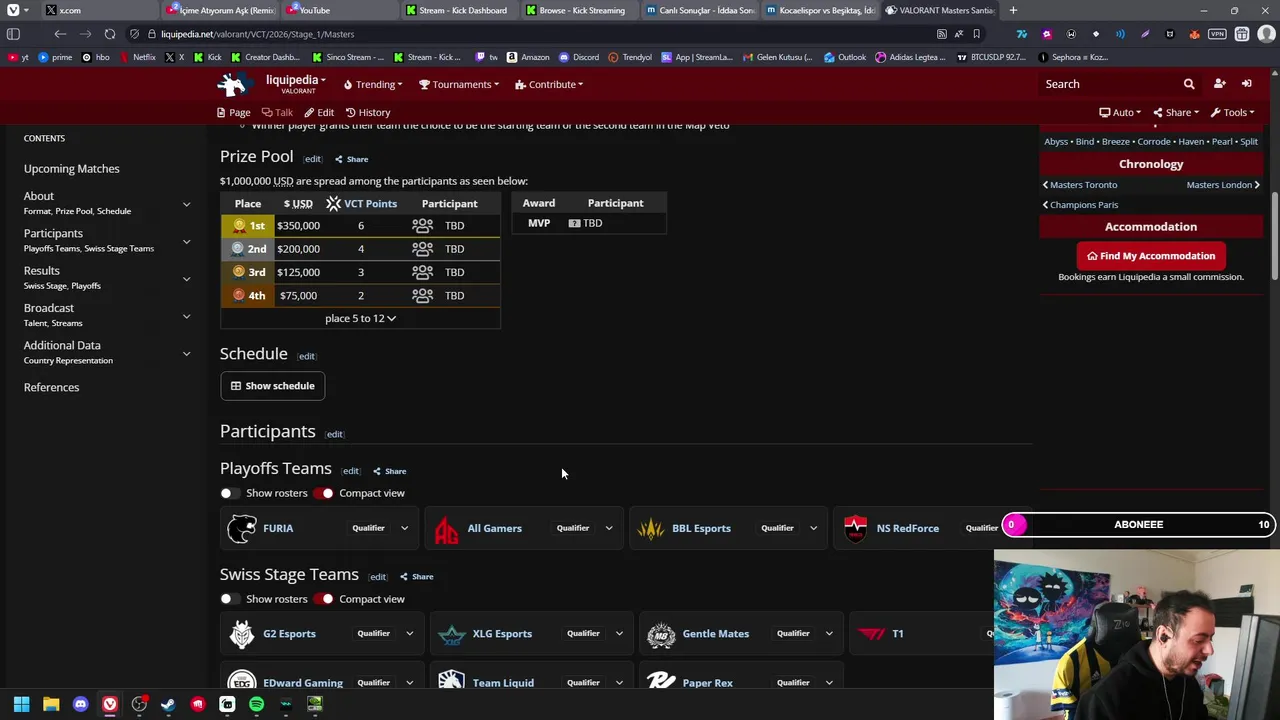Click the Gentle Mates team logo
This screenshot has height=720, width=1280.
[x=661, y=634]
